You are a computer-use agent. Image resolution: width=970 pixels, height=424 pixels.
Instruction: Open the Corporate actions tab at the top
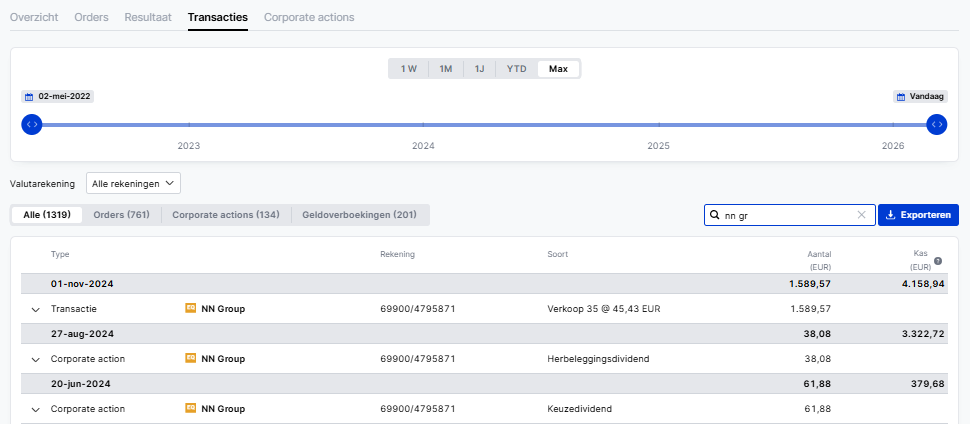[309, 17]
